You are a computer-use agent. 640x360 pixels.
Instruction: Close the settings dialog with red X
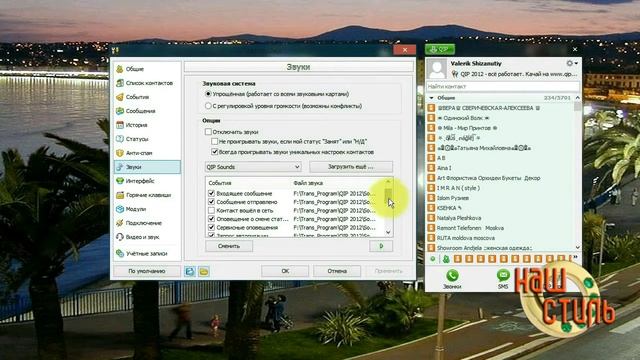[404, 50]
